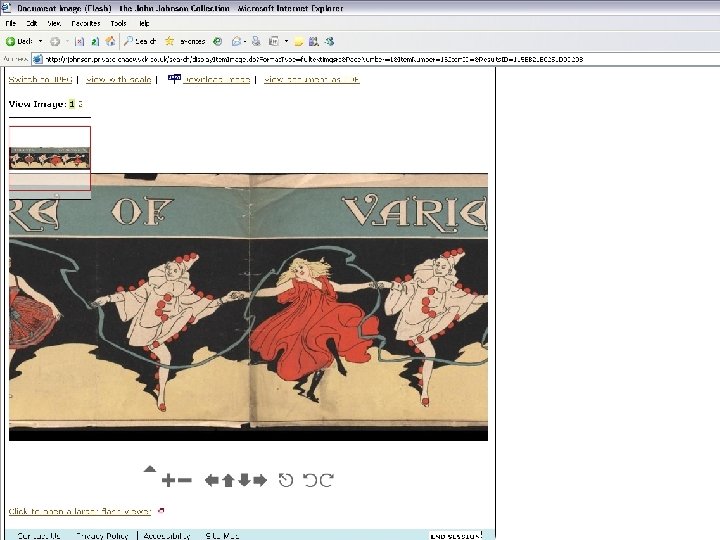
Task: Open the Contact Us footer link
Action: click(x=39, y=535)
